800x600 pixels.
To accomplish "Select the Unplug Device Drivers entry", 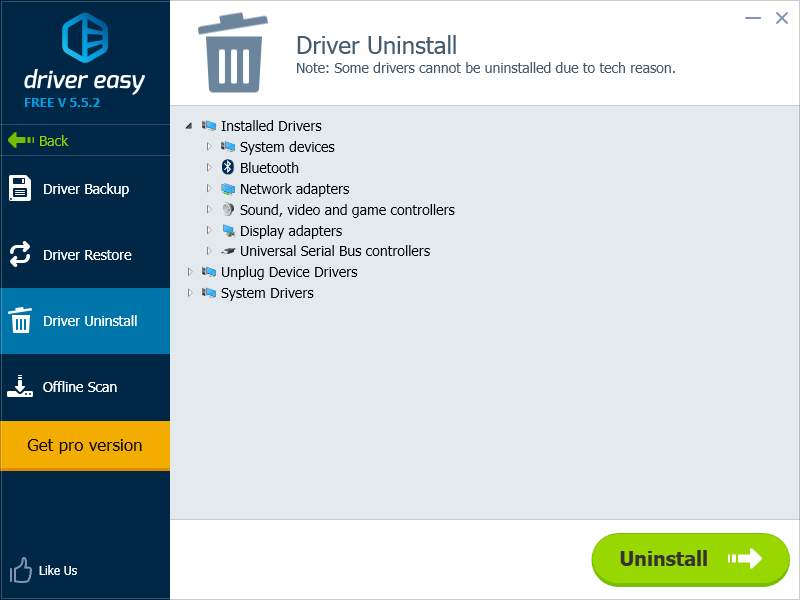I will (289, 272).
